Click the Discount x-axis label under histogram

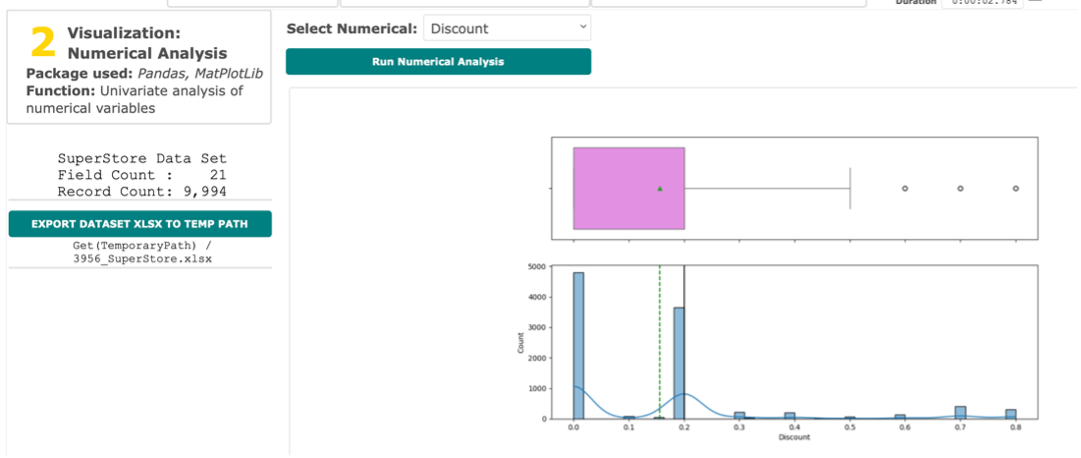click(x=794, y=437)
